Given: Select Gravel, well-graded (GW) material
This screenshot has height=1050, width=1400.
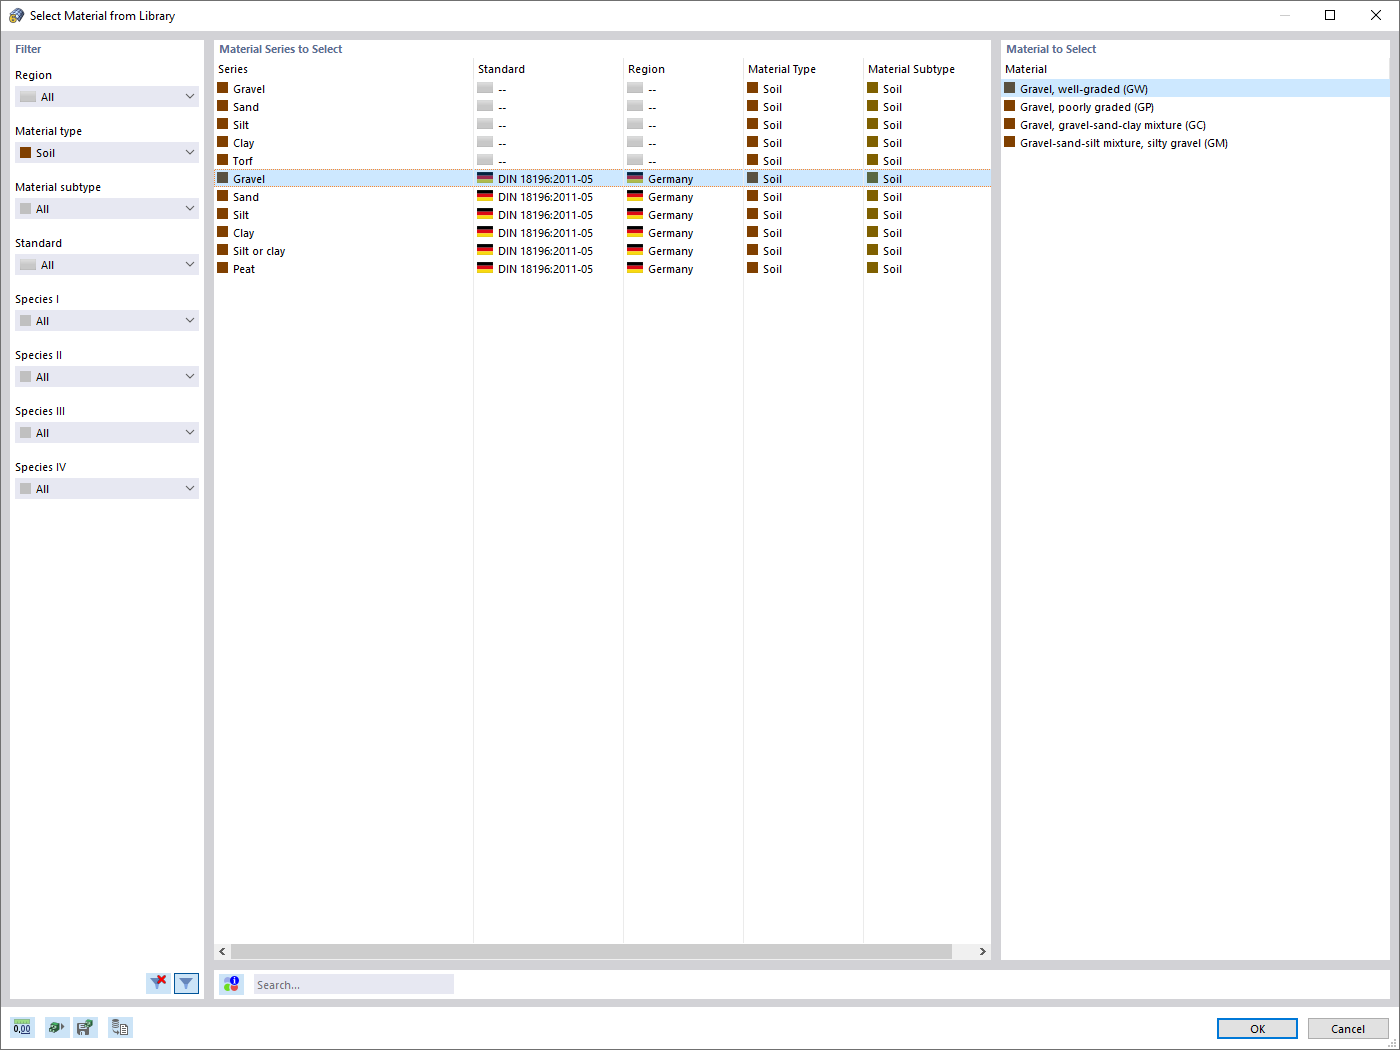Looking at the screenshot, I should (x=1195, y=89).
